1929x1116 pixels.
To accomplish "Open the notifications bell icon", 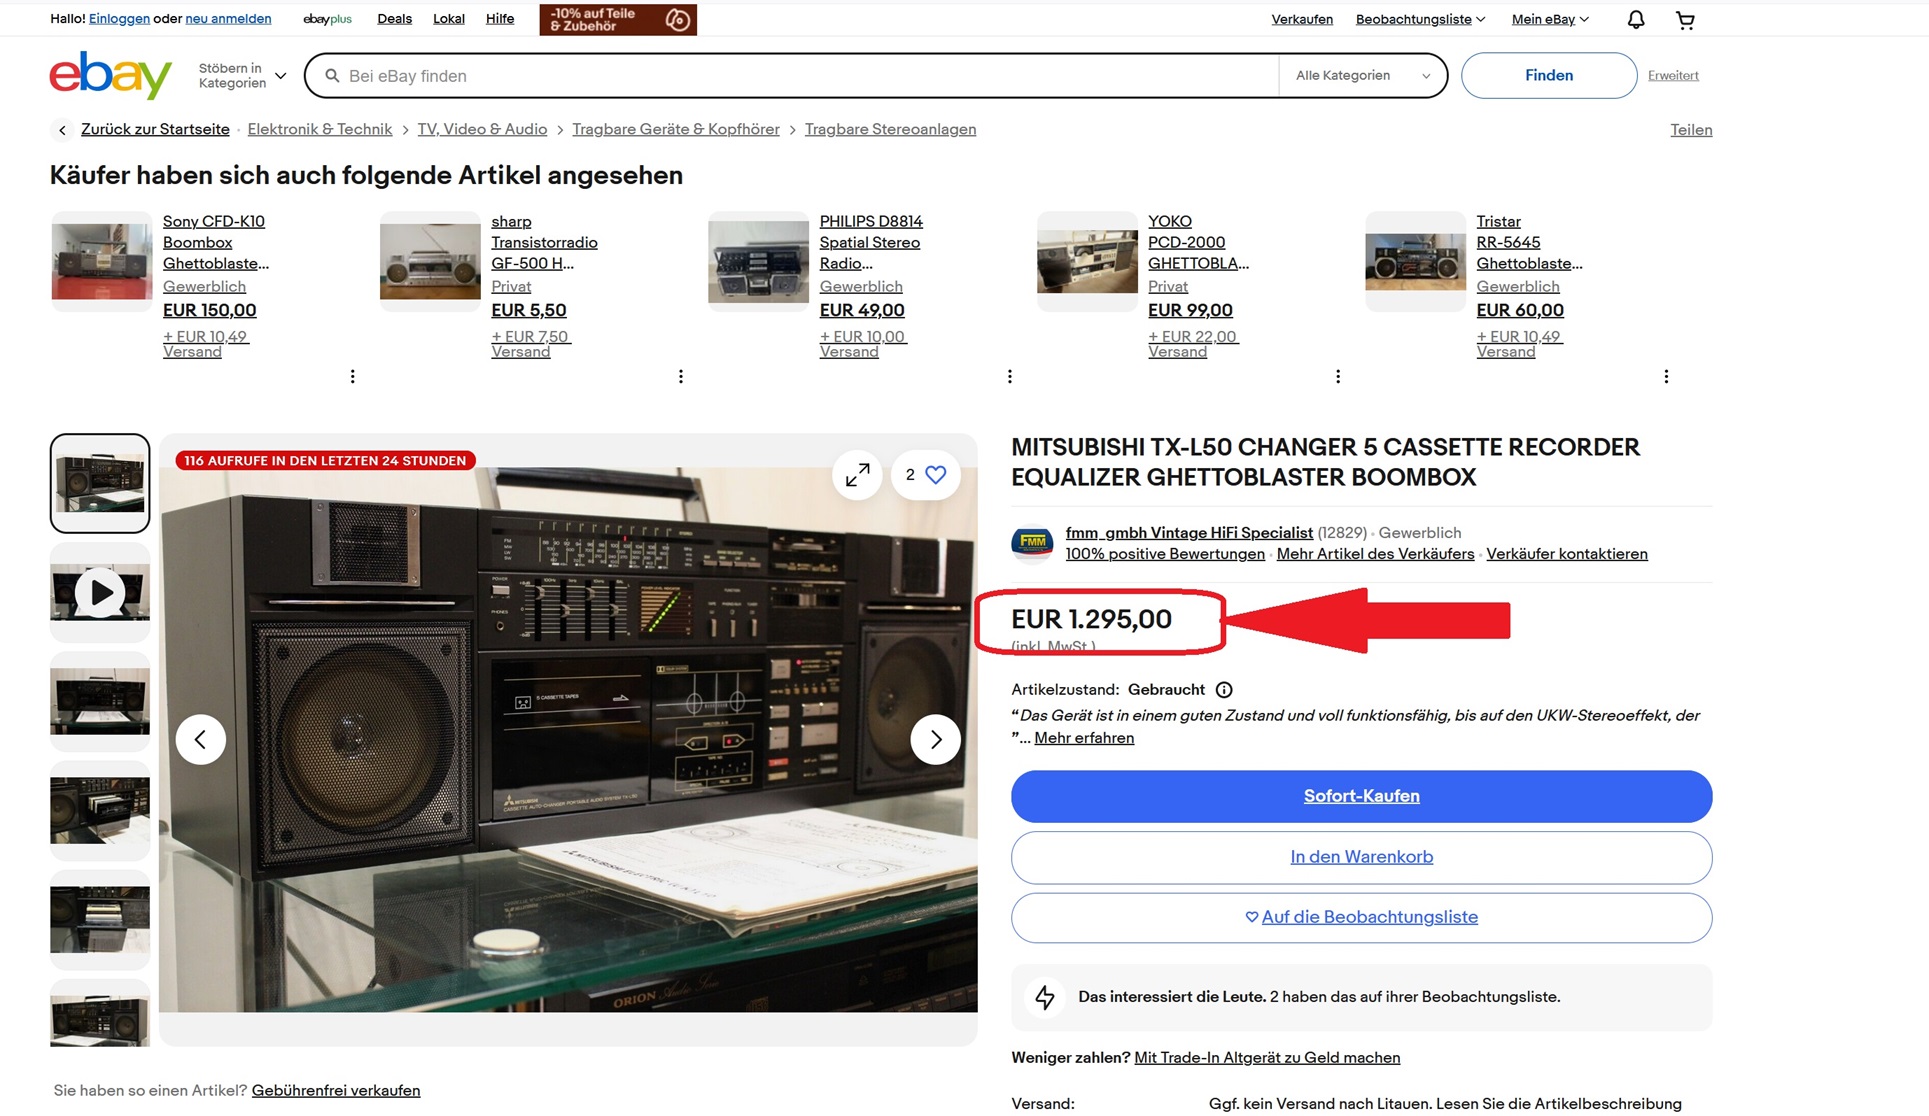I will pyautogui.click(x=1636, y=19).
